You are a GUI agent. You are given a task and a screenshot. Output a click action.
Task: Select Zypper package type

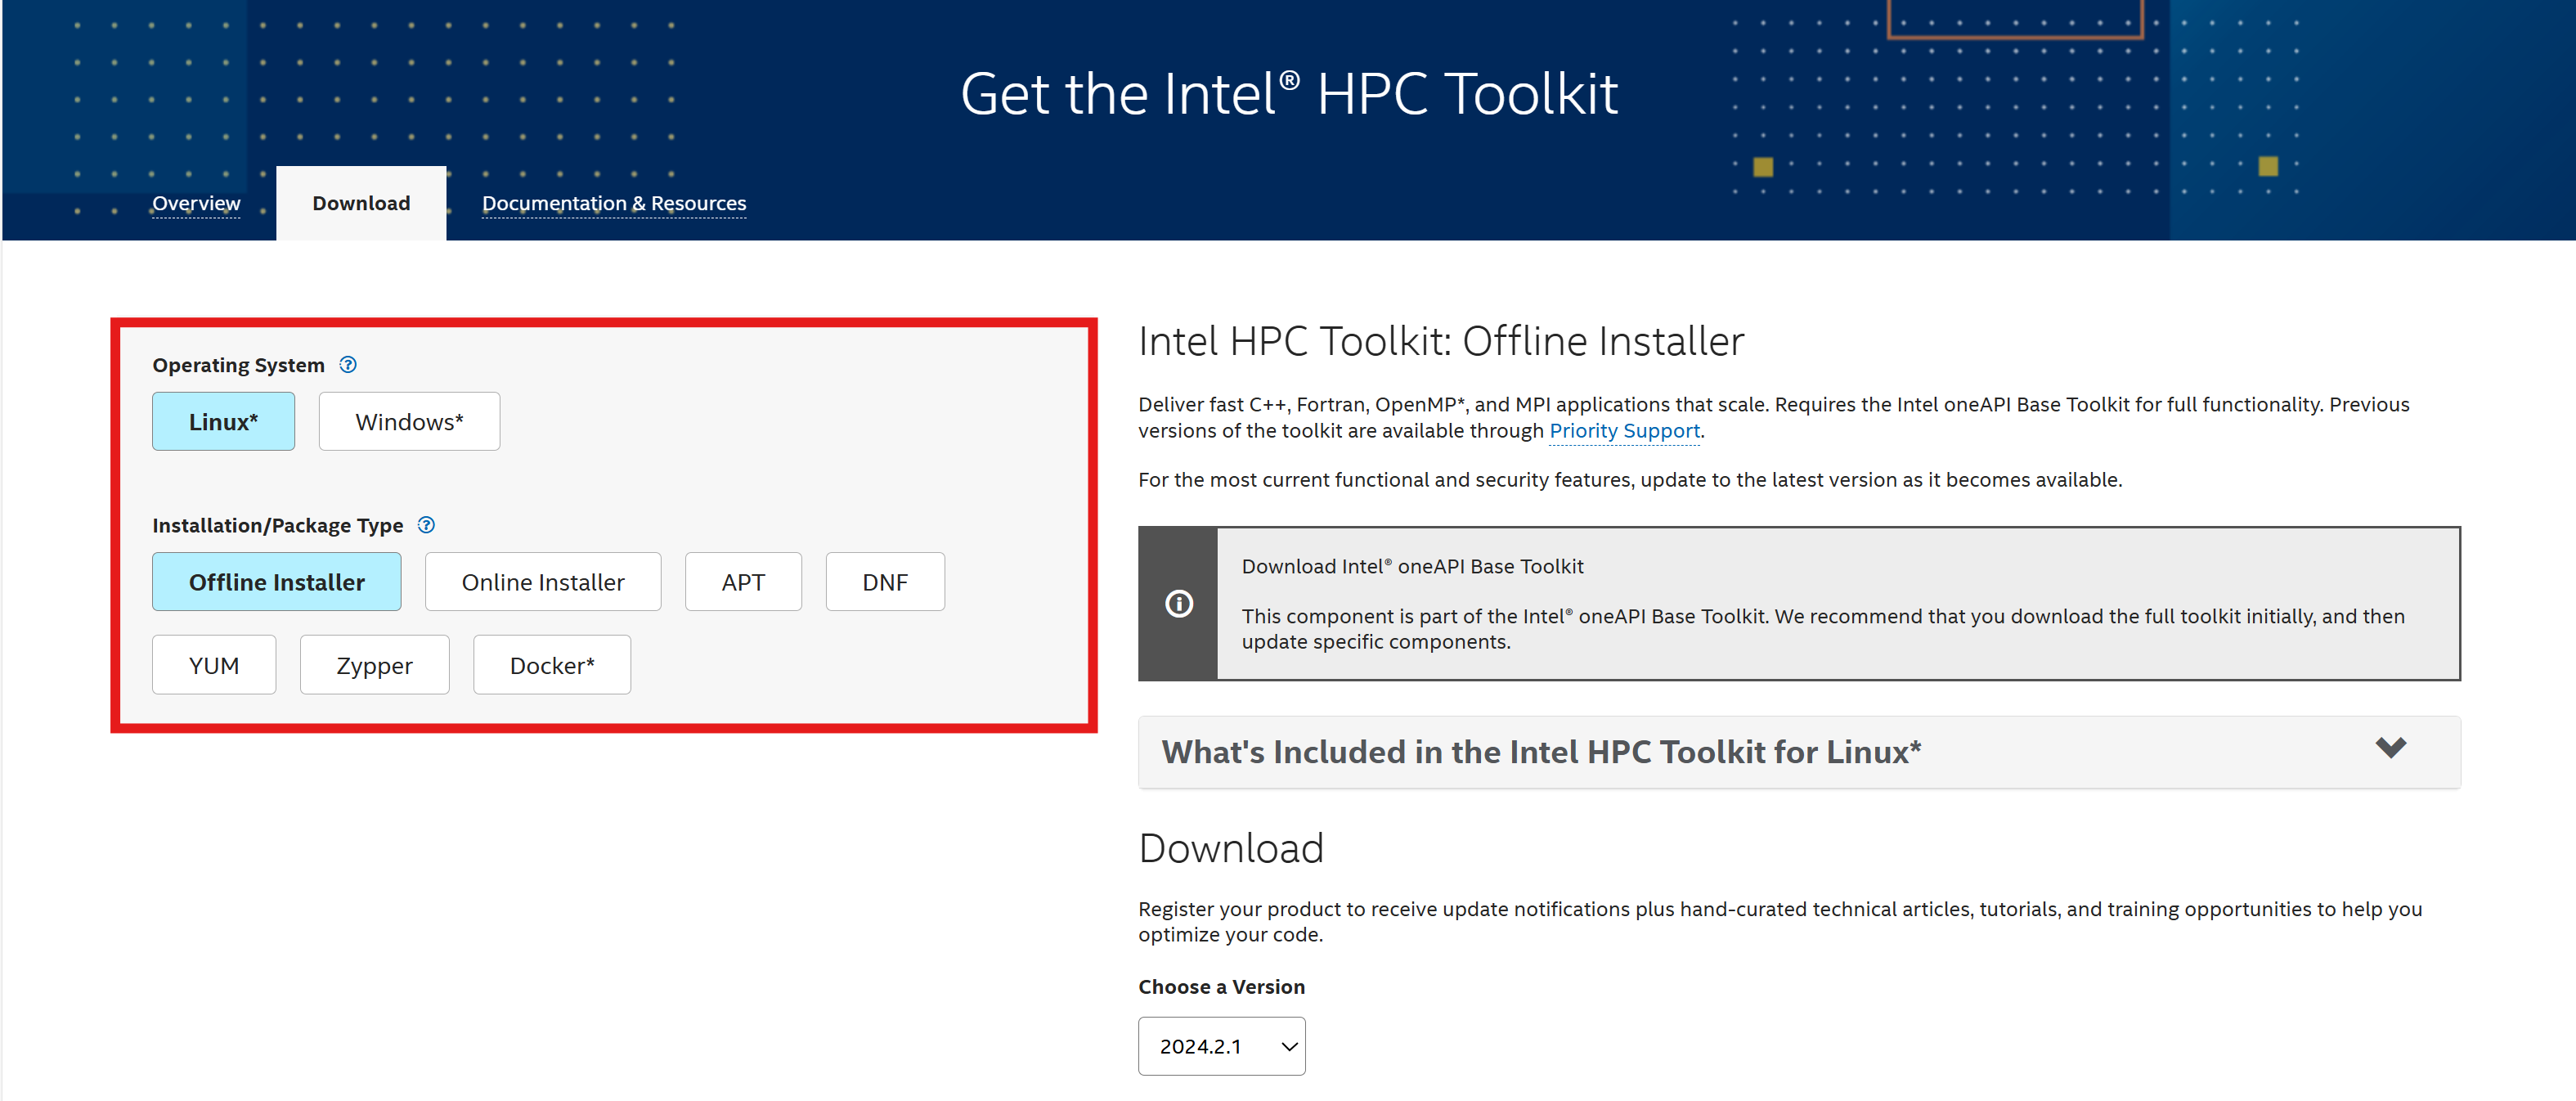pos(374,666)
